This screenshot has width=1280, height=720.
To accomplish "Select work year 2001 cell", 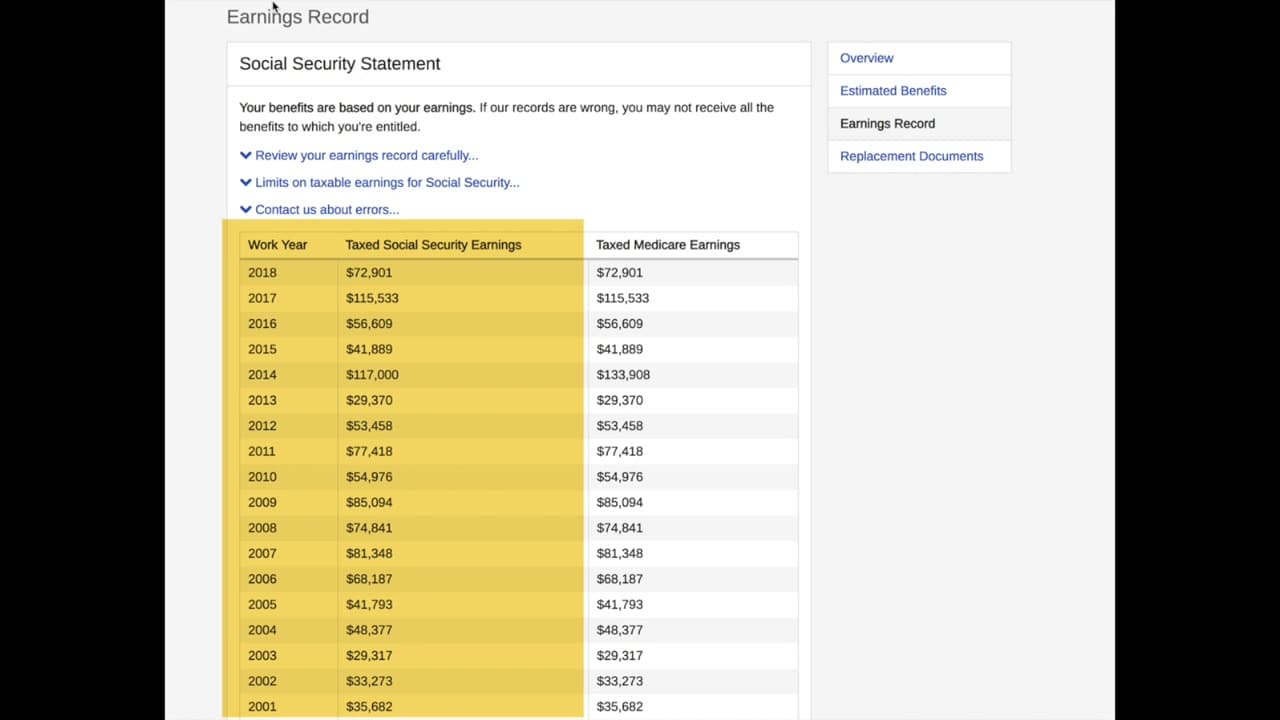I will (262, 706).
